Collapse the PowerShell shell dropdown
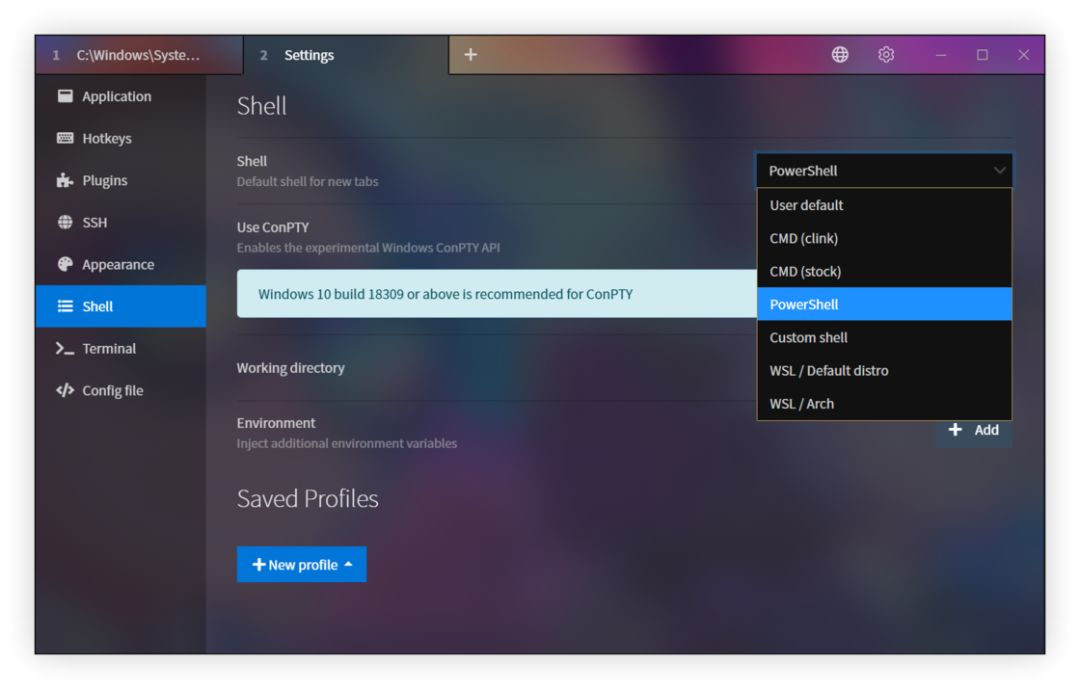Image resolution: width=1080 pixels, height=689 pixels. click(884, 171)
